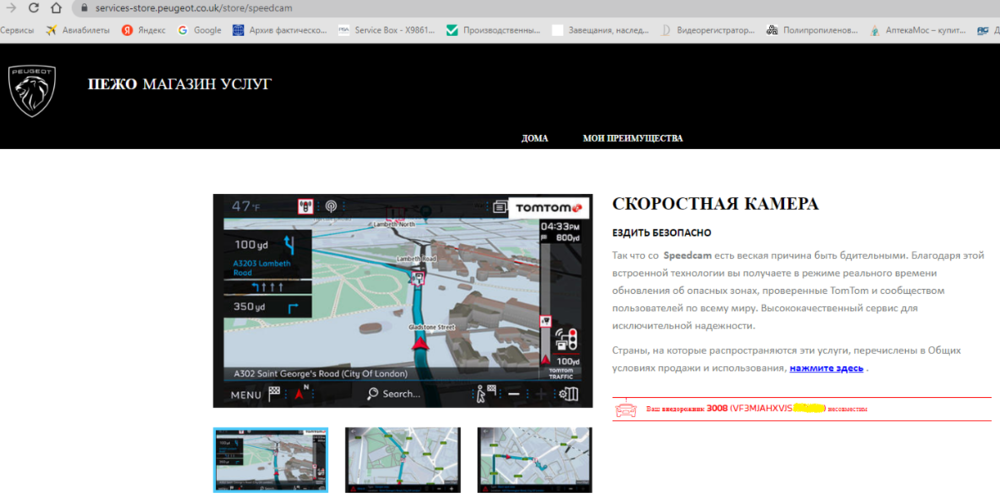
Task: Click the A302 Saint George's Road label
Action: coord(320,375)
